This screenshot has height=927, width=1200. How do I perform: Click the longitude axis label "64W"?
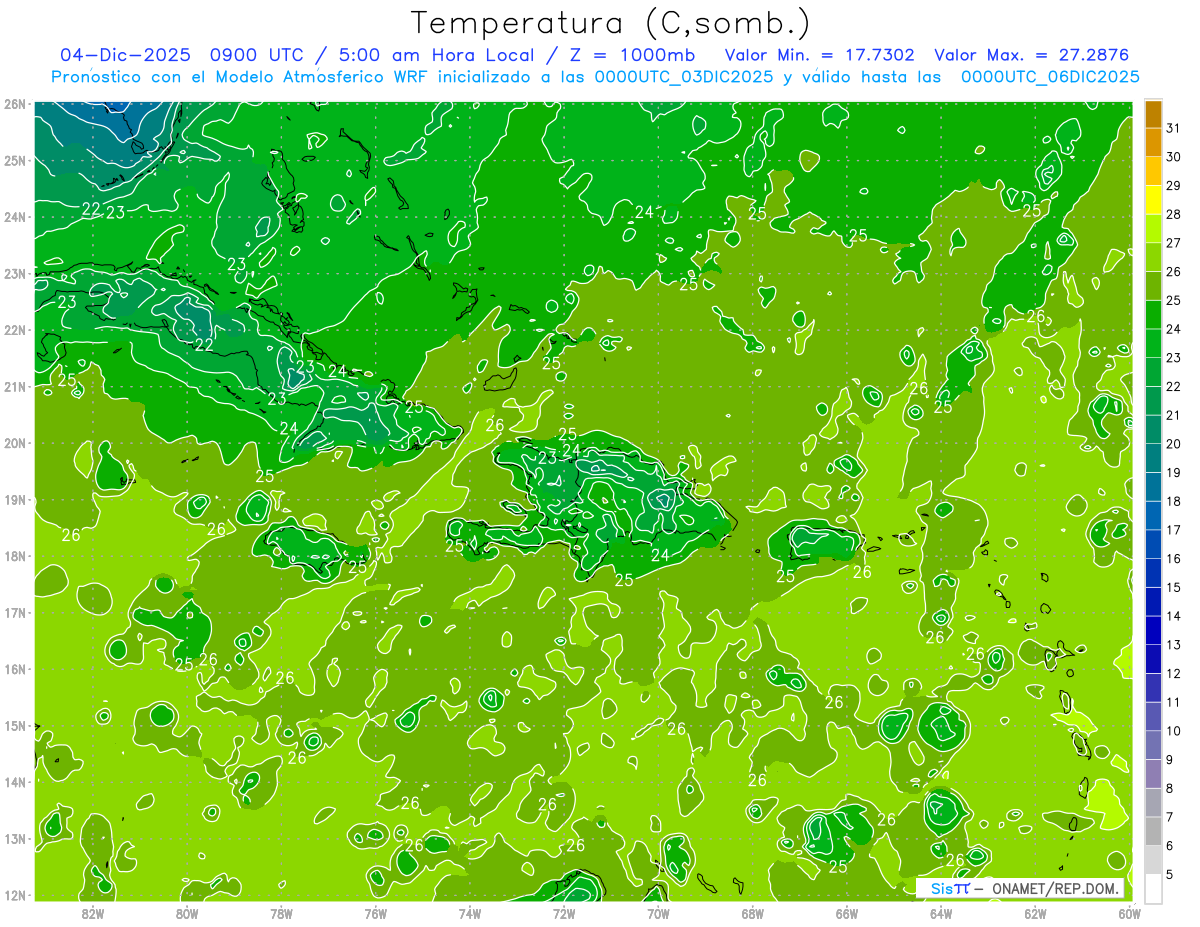(x=941, y=912)
